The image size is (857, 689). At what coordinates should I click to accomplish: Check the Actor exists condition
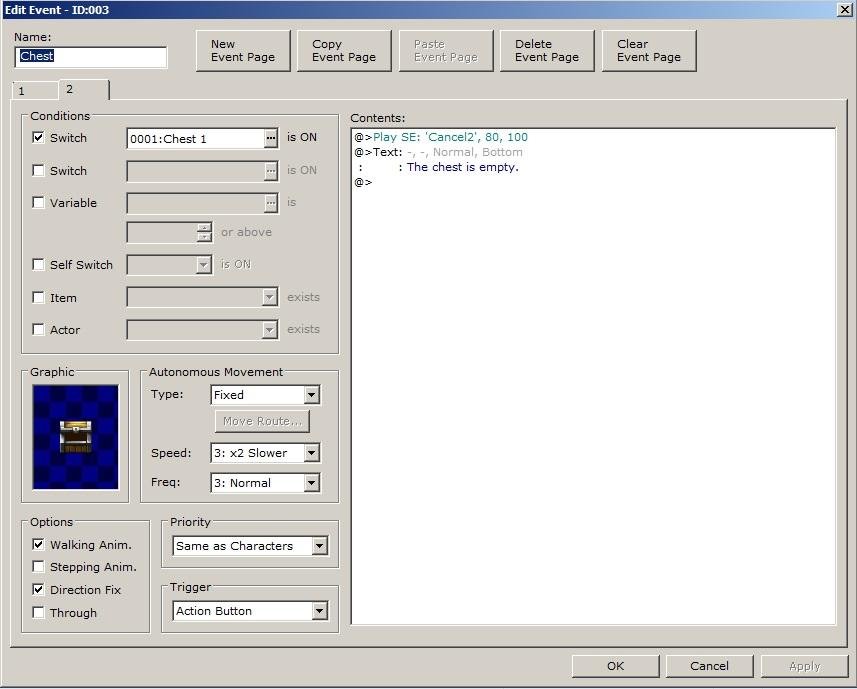[38, 329]
